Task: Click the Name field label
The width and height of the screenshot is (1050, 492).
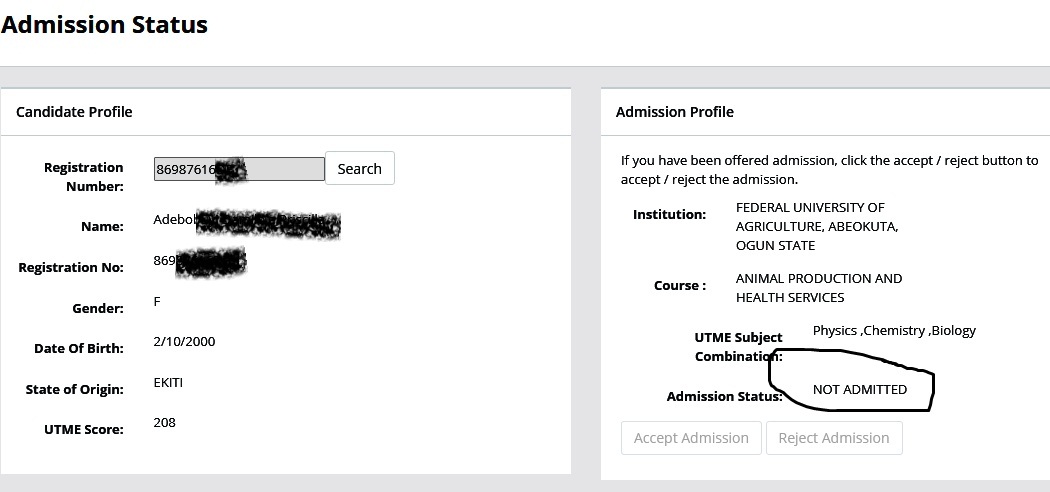Action: [x=102, y=227]
